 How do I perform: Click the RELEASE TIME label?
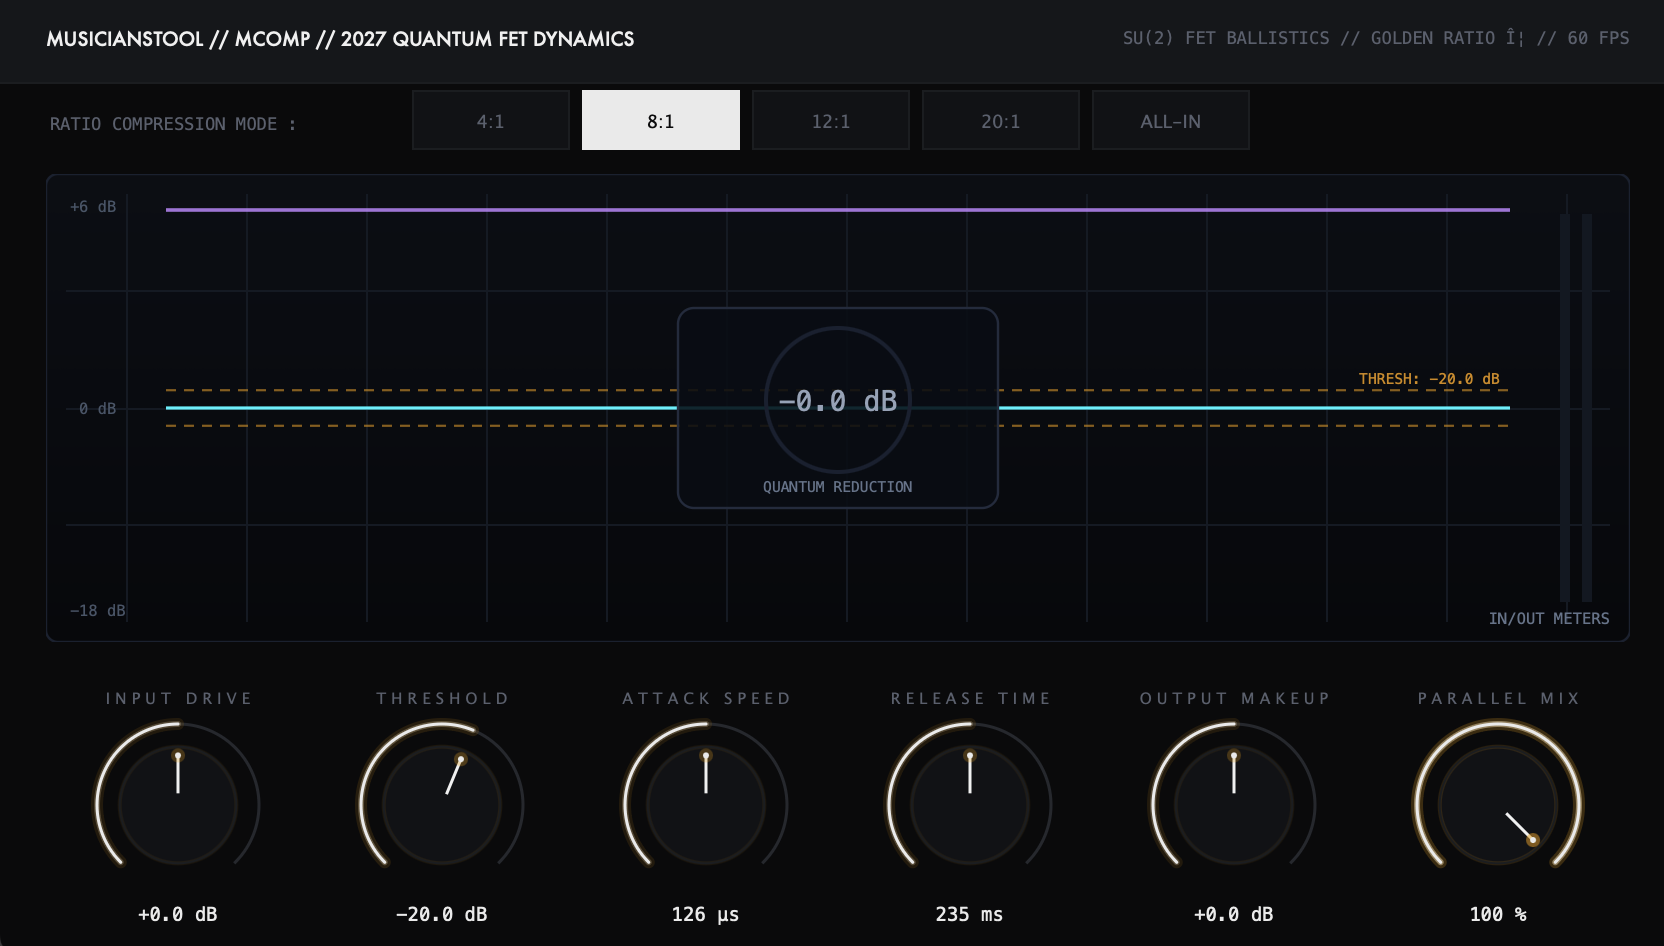[971, 699]
